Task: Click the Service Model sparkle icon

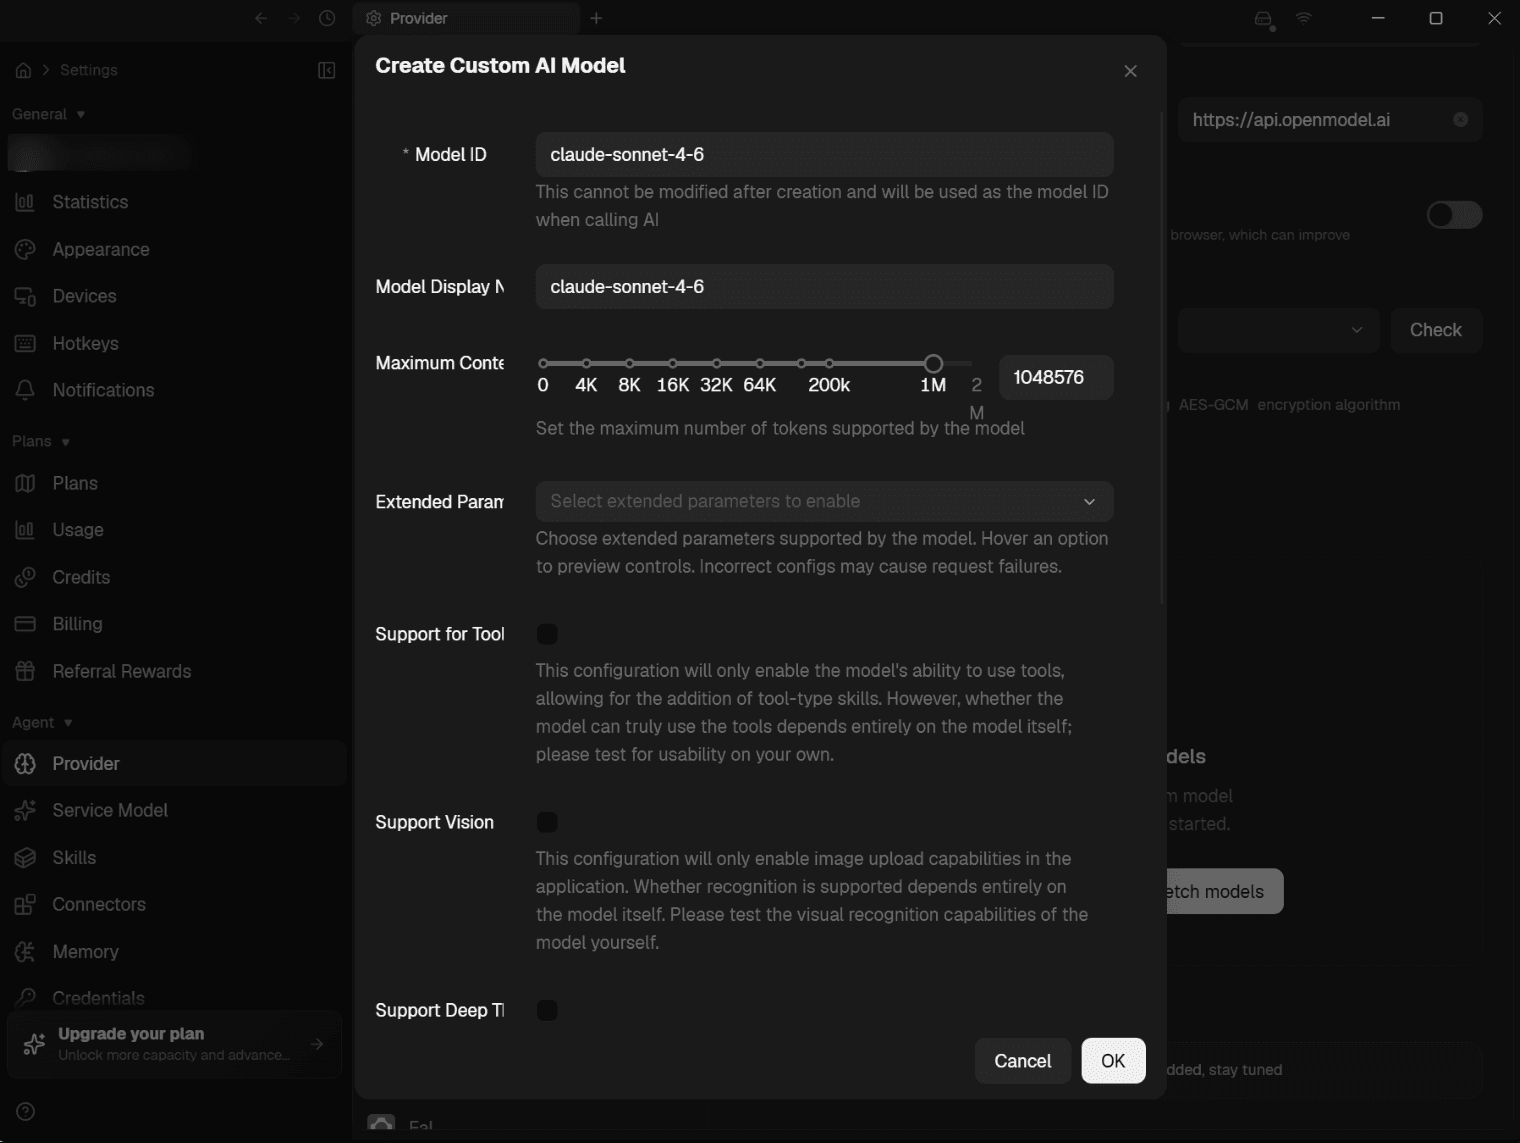Action: pyautogui.click(x=25, y=810)
